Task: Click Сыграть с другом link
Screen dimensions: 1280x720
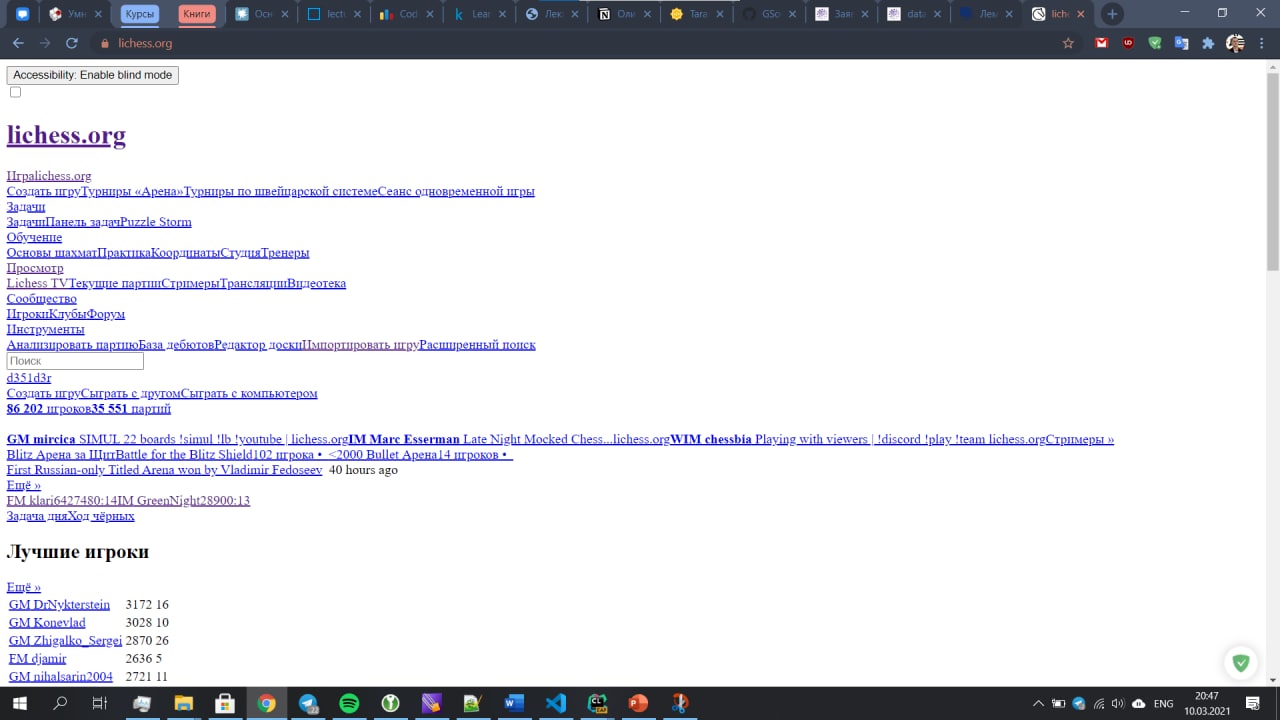Action: pyautogui.click(x=131, y=393)
